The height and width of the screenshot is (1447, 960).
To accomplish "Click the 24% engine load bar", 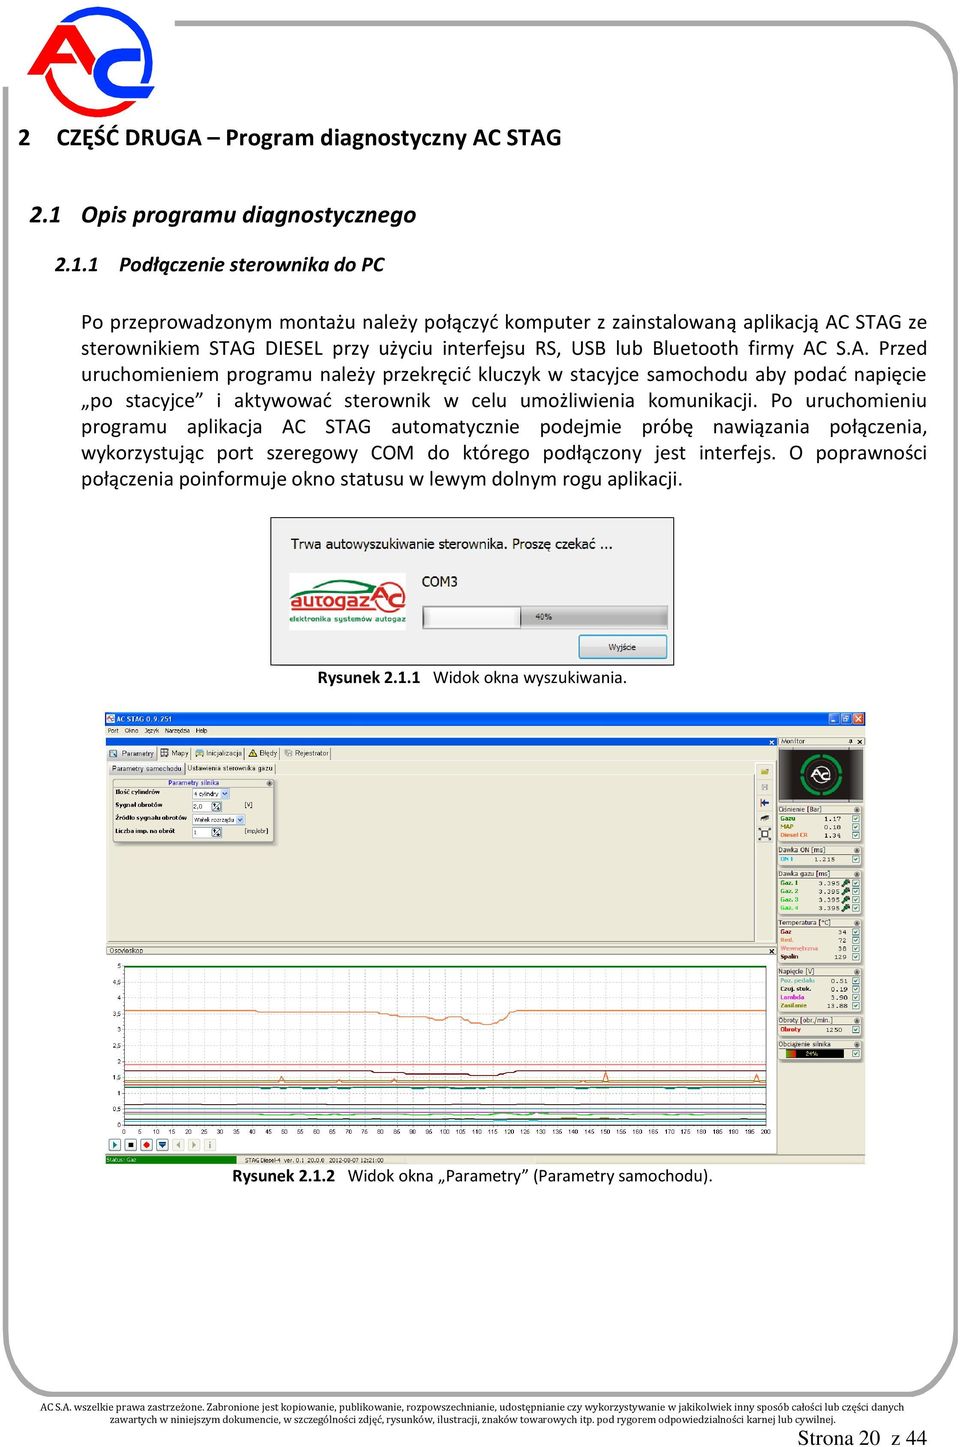I will [x=815, y=1053].
